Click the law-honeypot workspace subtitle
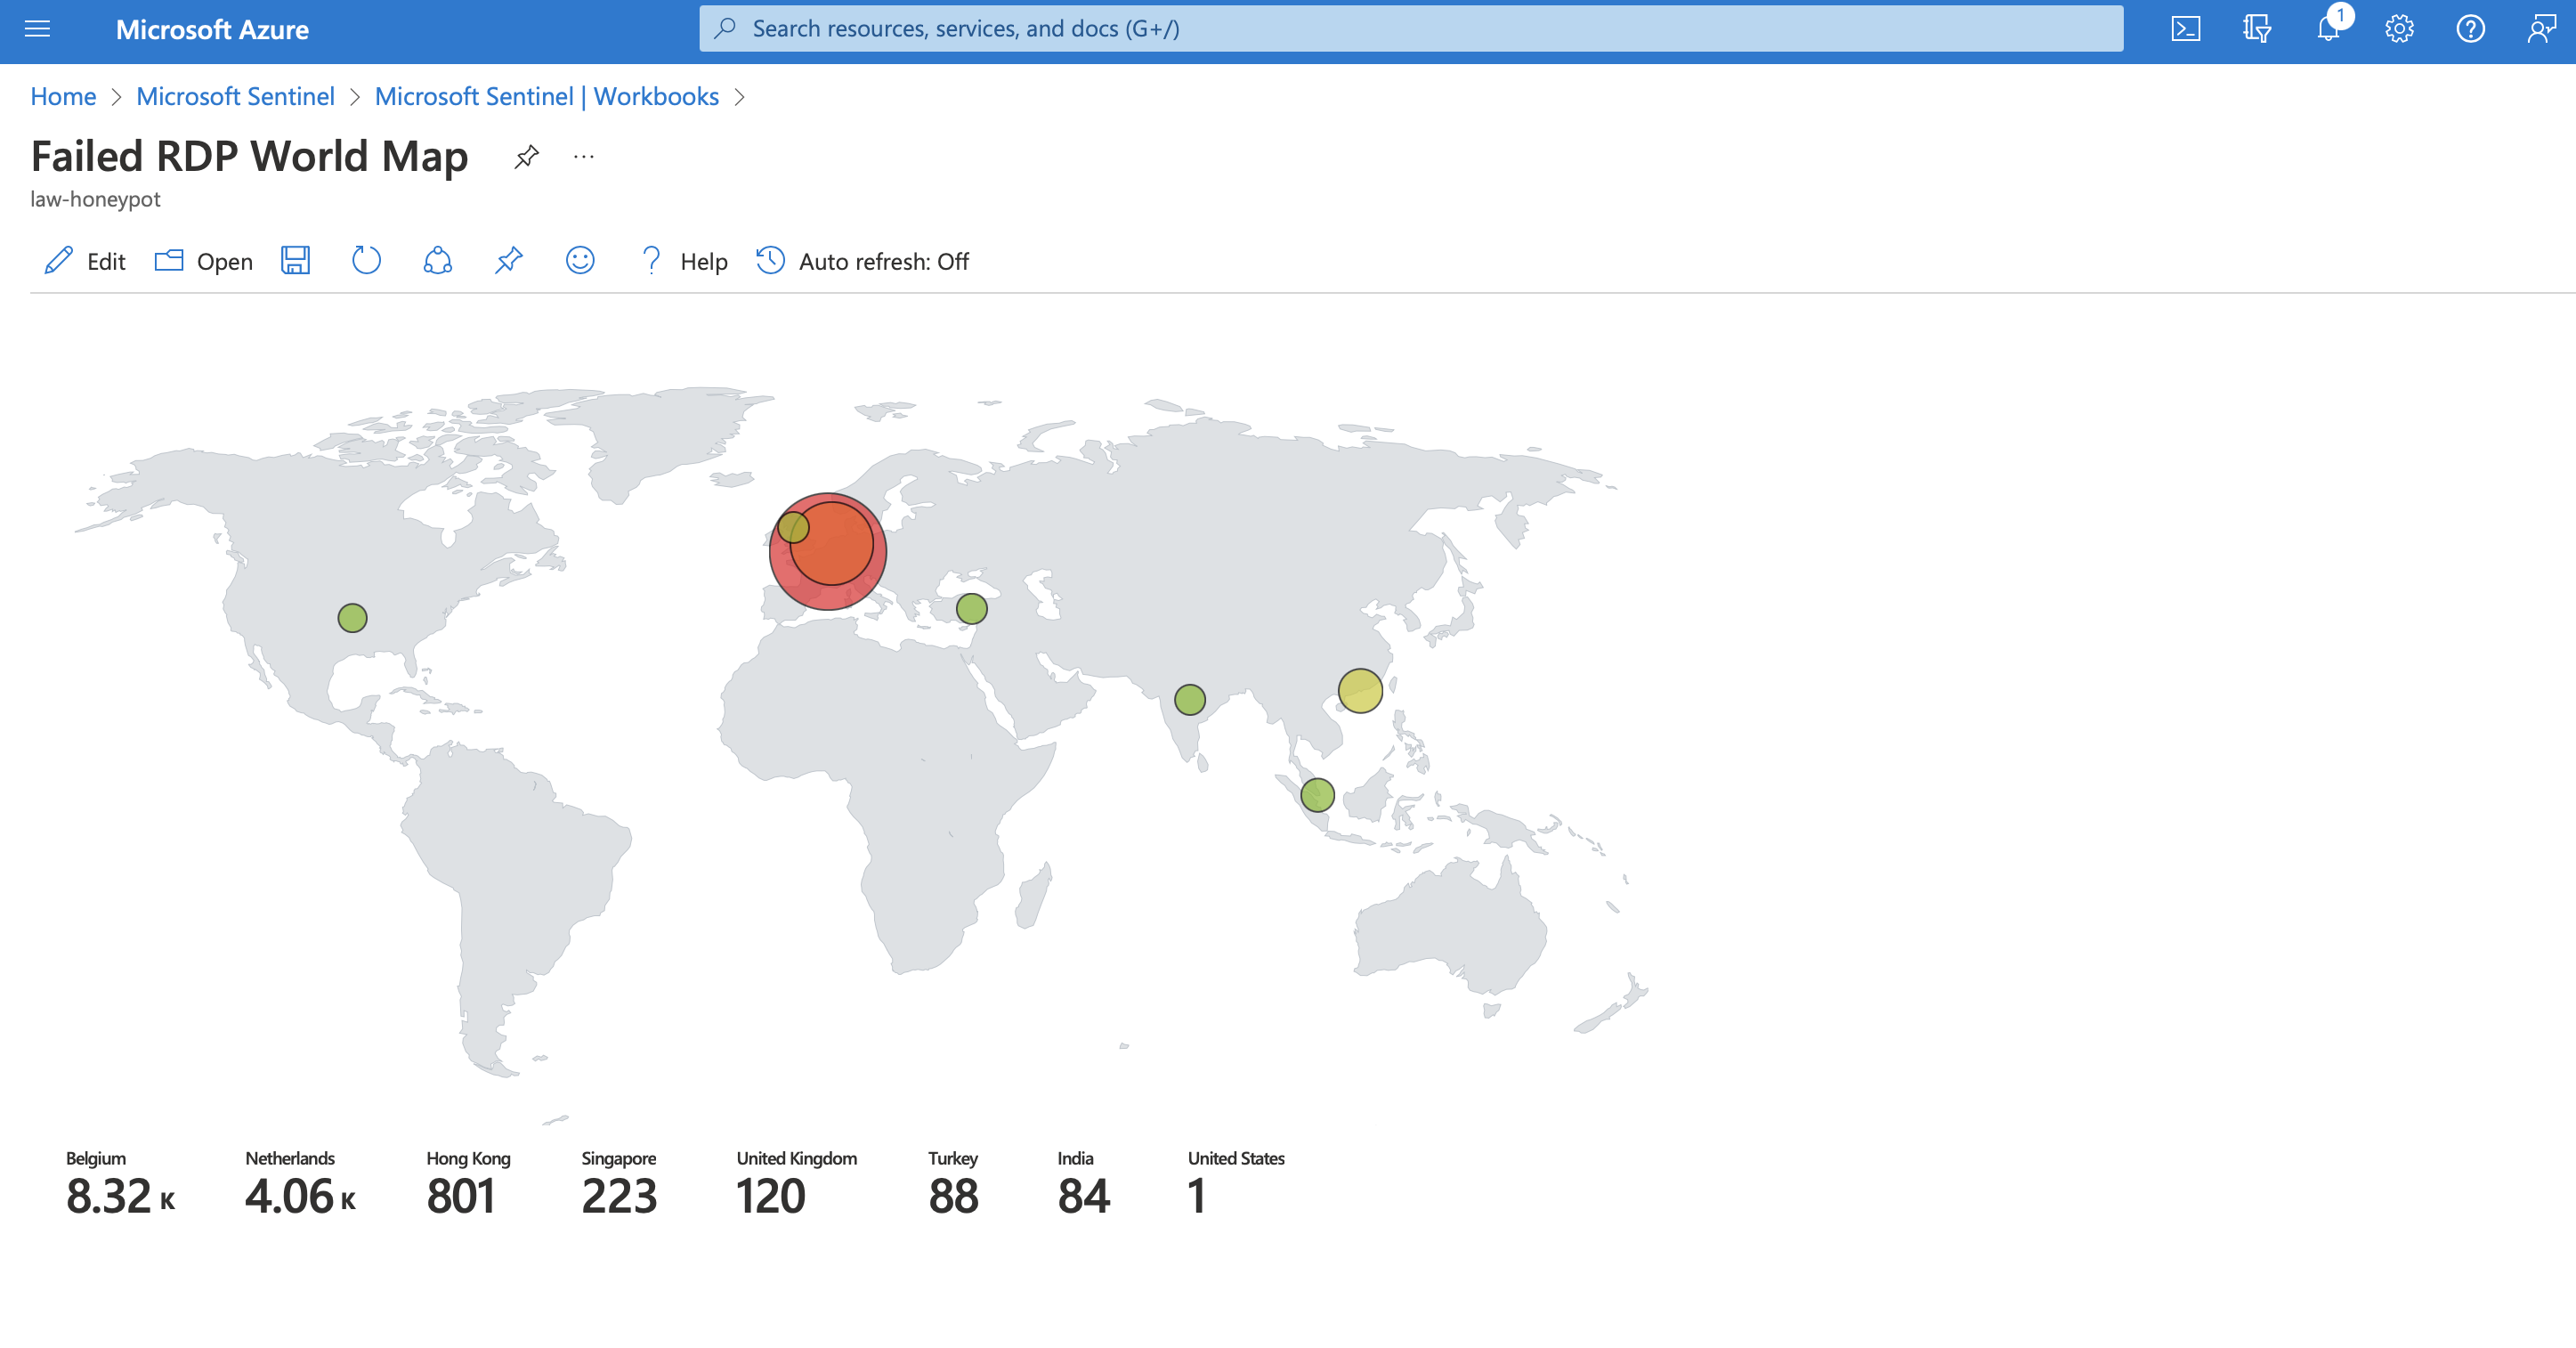This screenshot has height=1348, width=2576. [95, 199]
